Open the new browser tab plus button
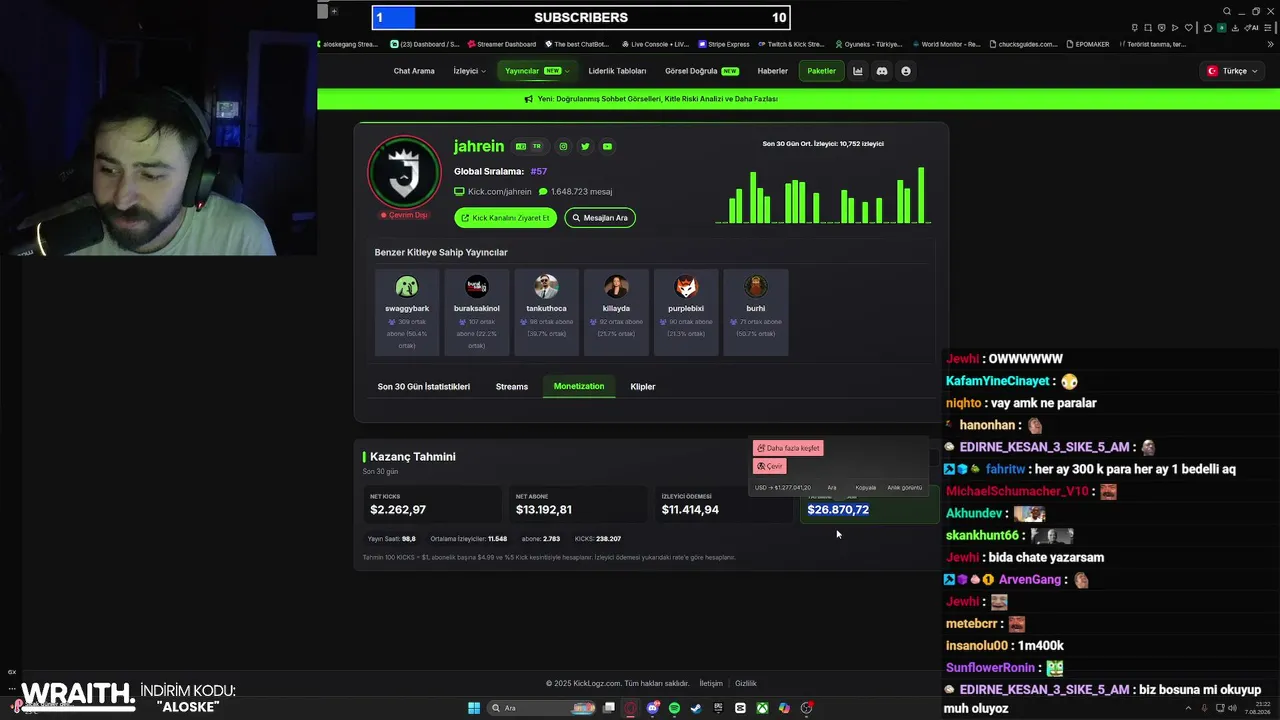This screenshot has height=720, width=1280. 335,11
